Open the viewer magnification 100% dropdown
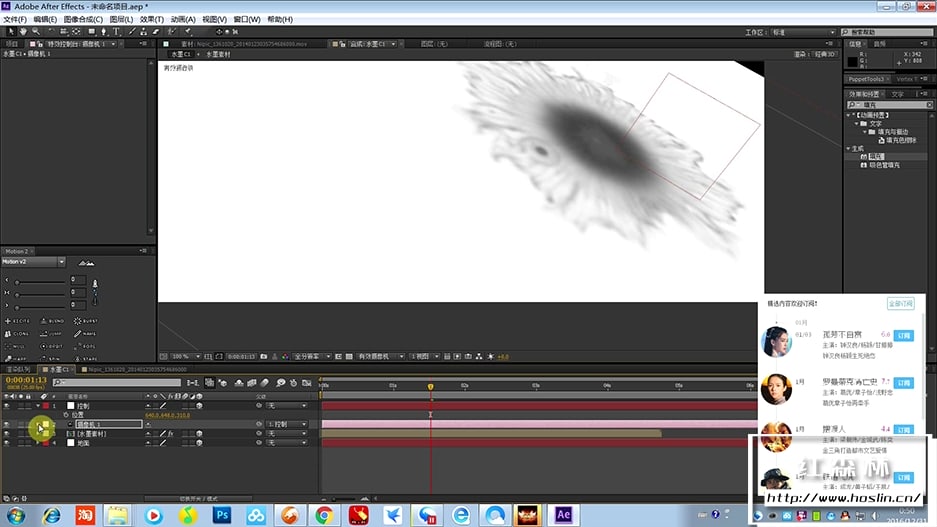Screen dimensions: 937x527 coord(186,357)
